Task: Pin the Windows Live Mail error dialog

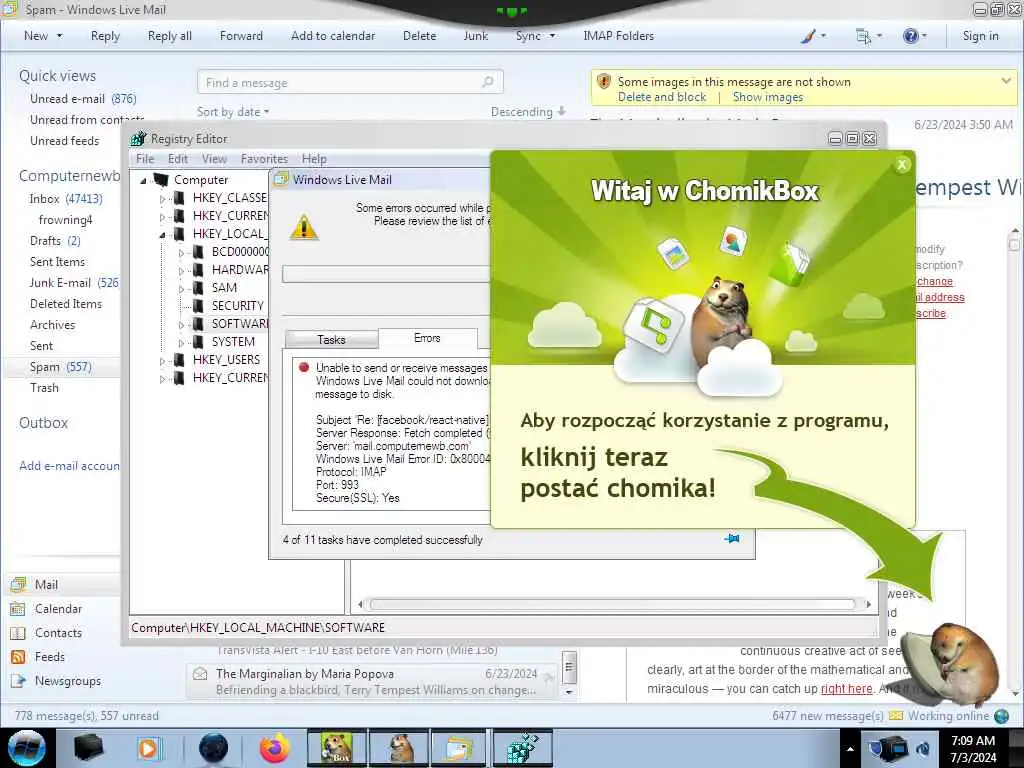Action: (x=732, y=539)
